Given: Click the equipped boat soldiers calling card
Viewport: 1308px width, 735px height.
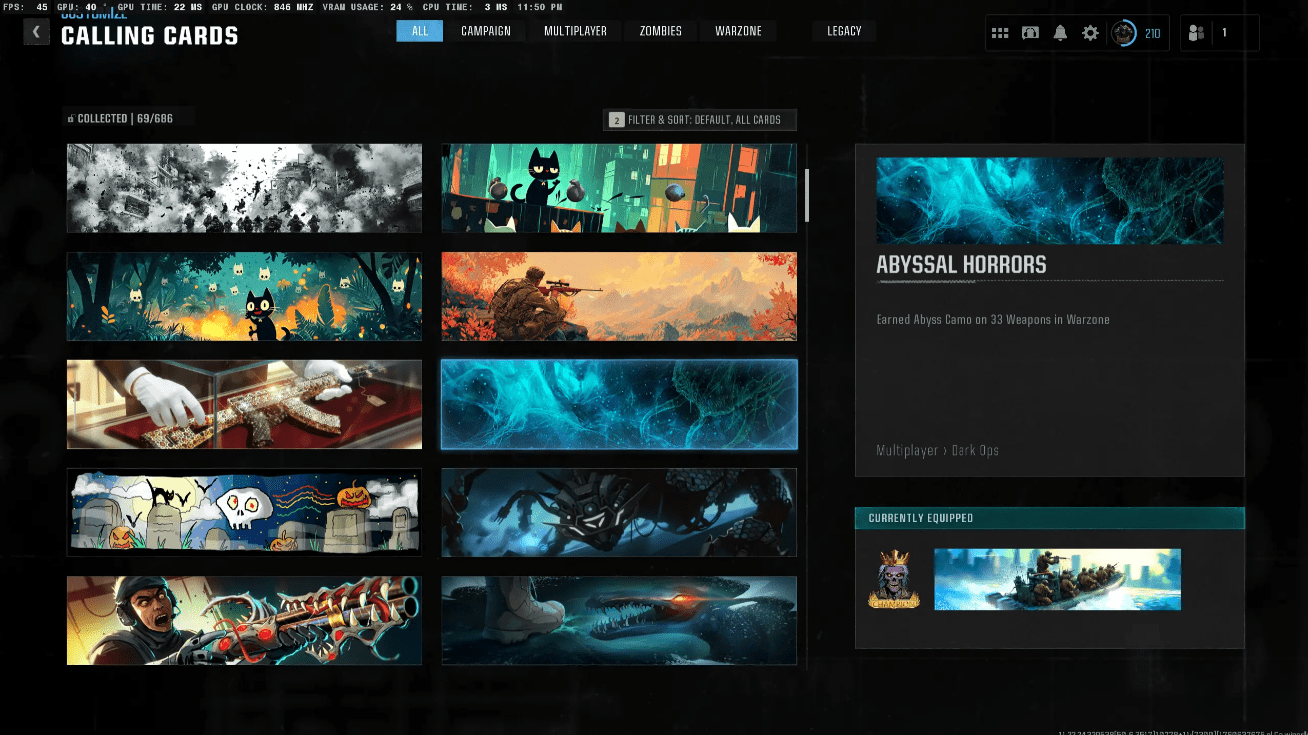Looking at the screenshot, I should pos(1057,579).
